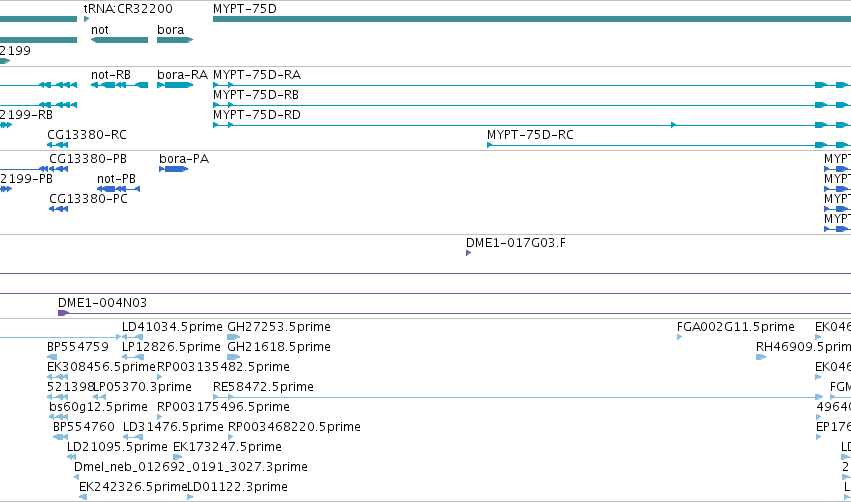
Task: Select the BP554760 EST label
Action: (x=84, y=427)
